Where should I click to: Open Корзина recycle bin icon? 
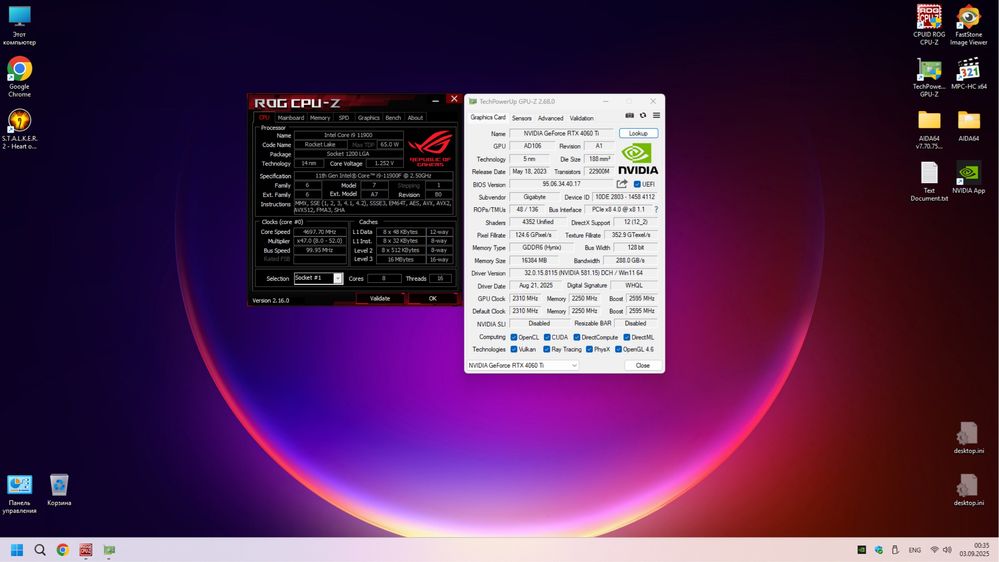(x=59, y=490)
